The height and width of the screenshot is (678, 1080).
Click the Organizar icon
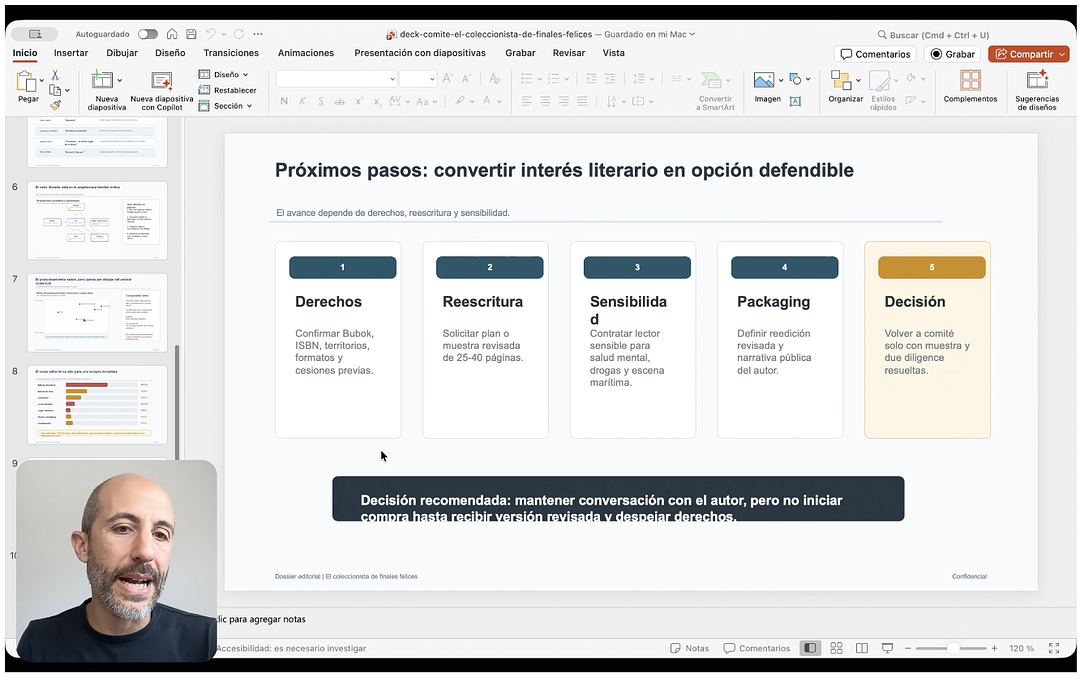pos(841,80)
